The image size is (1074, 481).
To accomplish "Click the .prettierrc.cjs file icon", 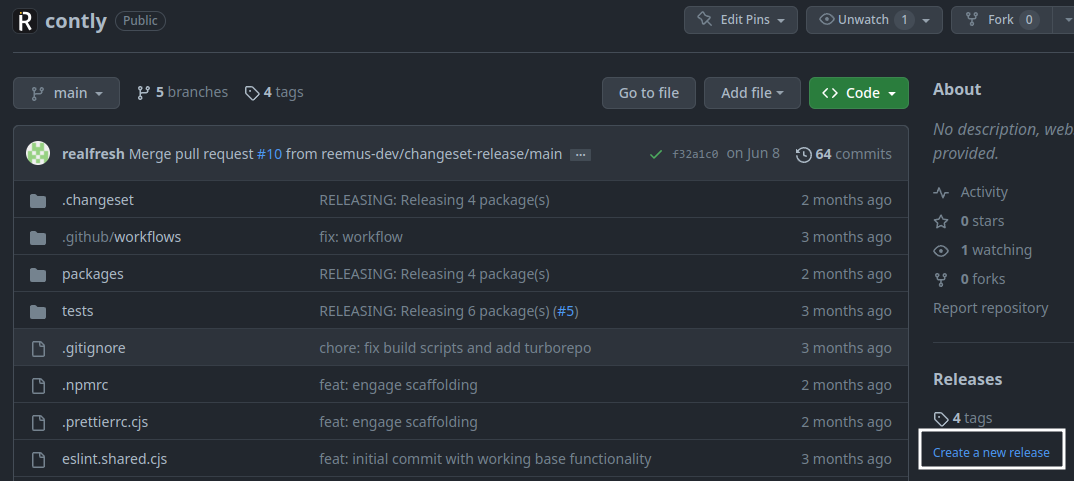I will (38, 422).
